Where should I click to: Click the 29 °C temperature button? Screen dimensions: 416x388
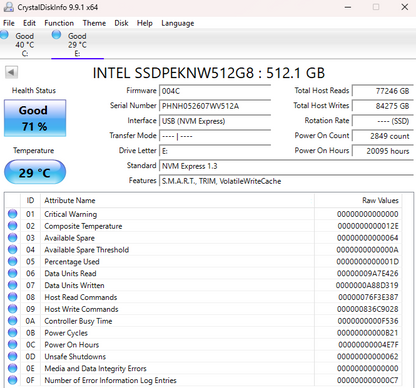(x=35, y=172)
